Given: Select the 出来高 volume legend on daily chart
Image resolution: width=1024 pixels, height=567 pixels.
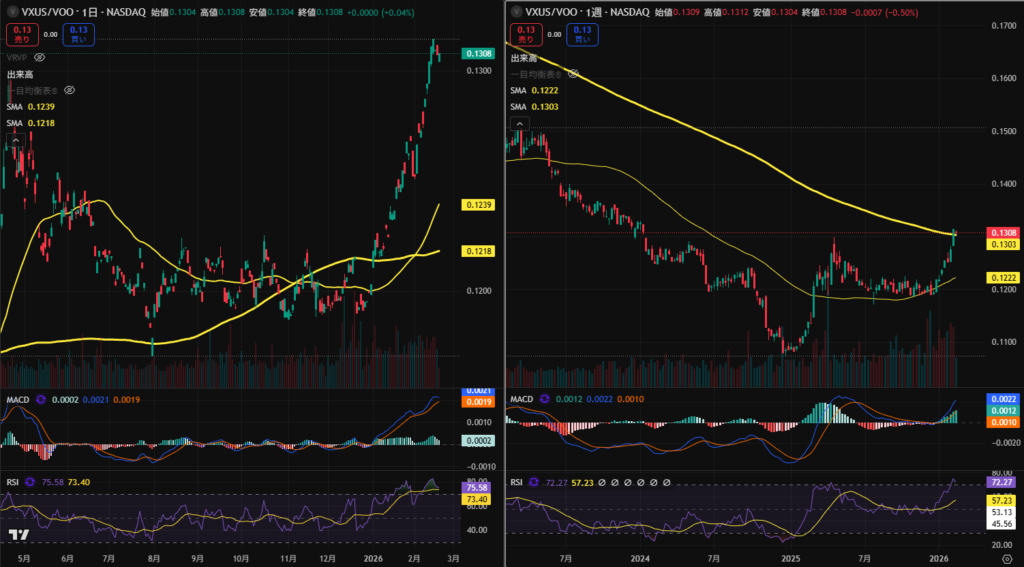Looking at the screenshot, I should (22, 74).
